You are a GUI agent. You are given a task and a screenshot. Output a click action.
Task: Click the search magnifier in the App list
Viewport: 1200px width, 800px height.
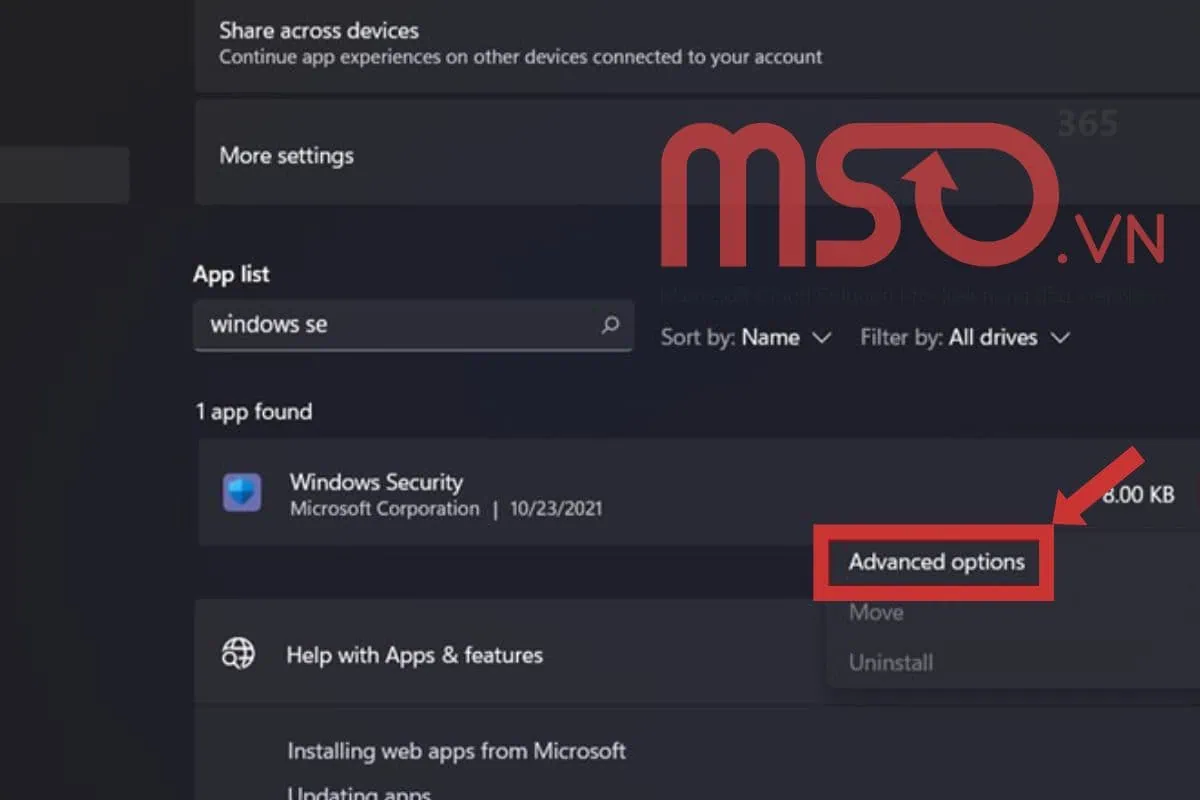(x=610, y=326)
